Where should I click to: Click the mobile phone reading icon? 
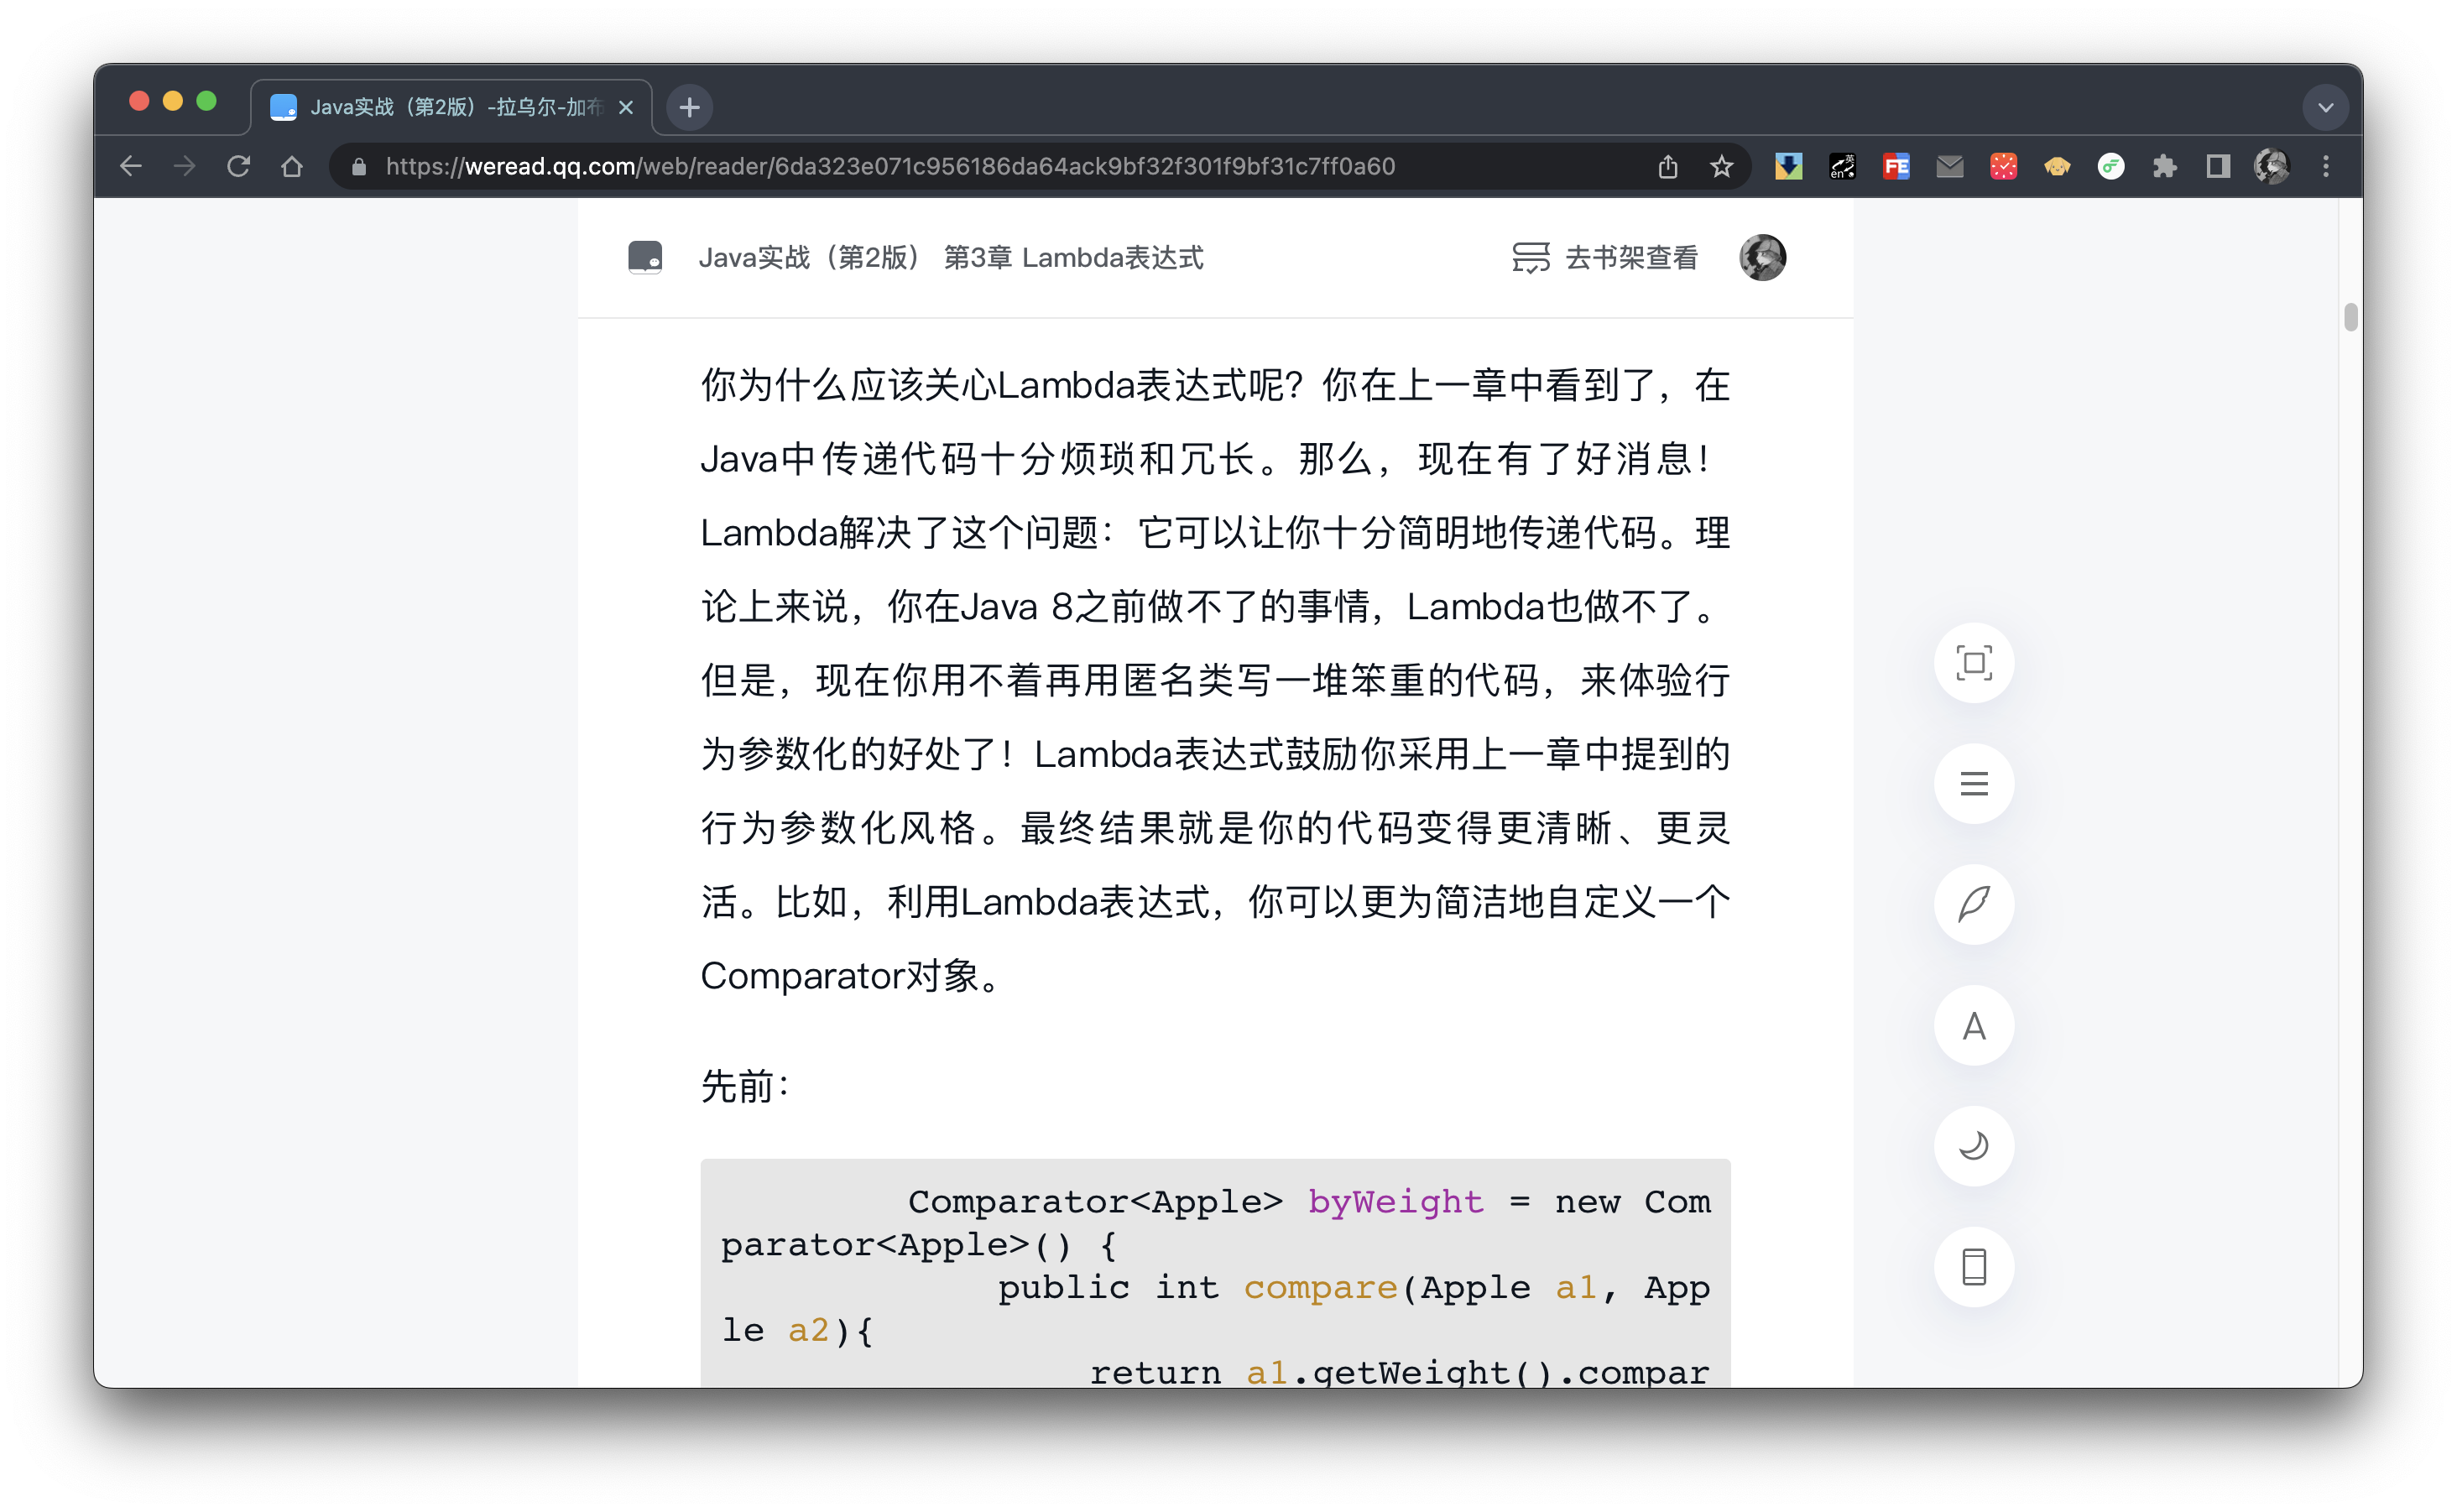(x=1973, y=1267)
